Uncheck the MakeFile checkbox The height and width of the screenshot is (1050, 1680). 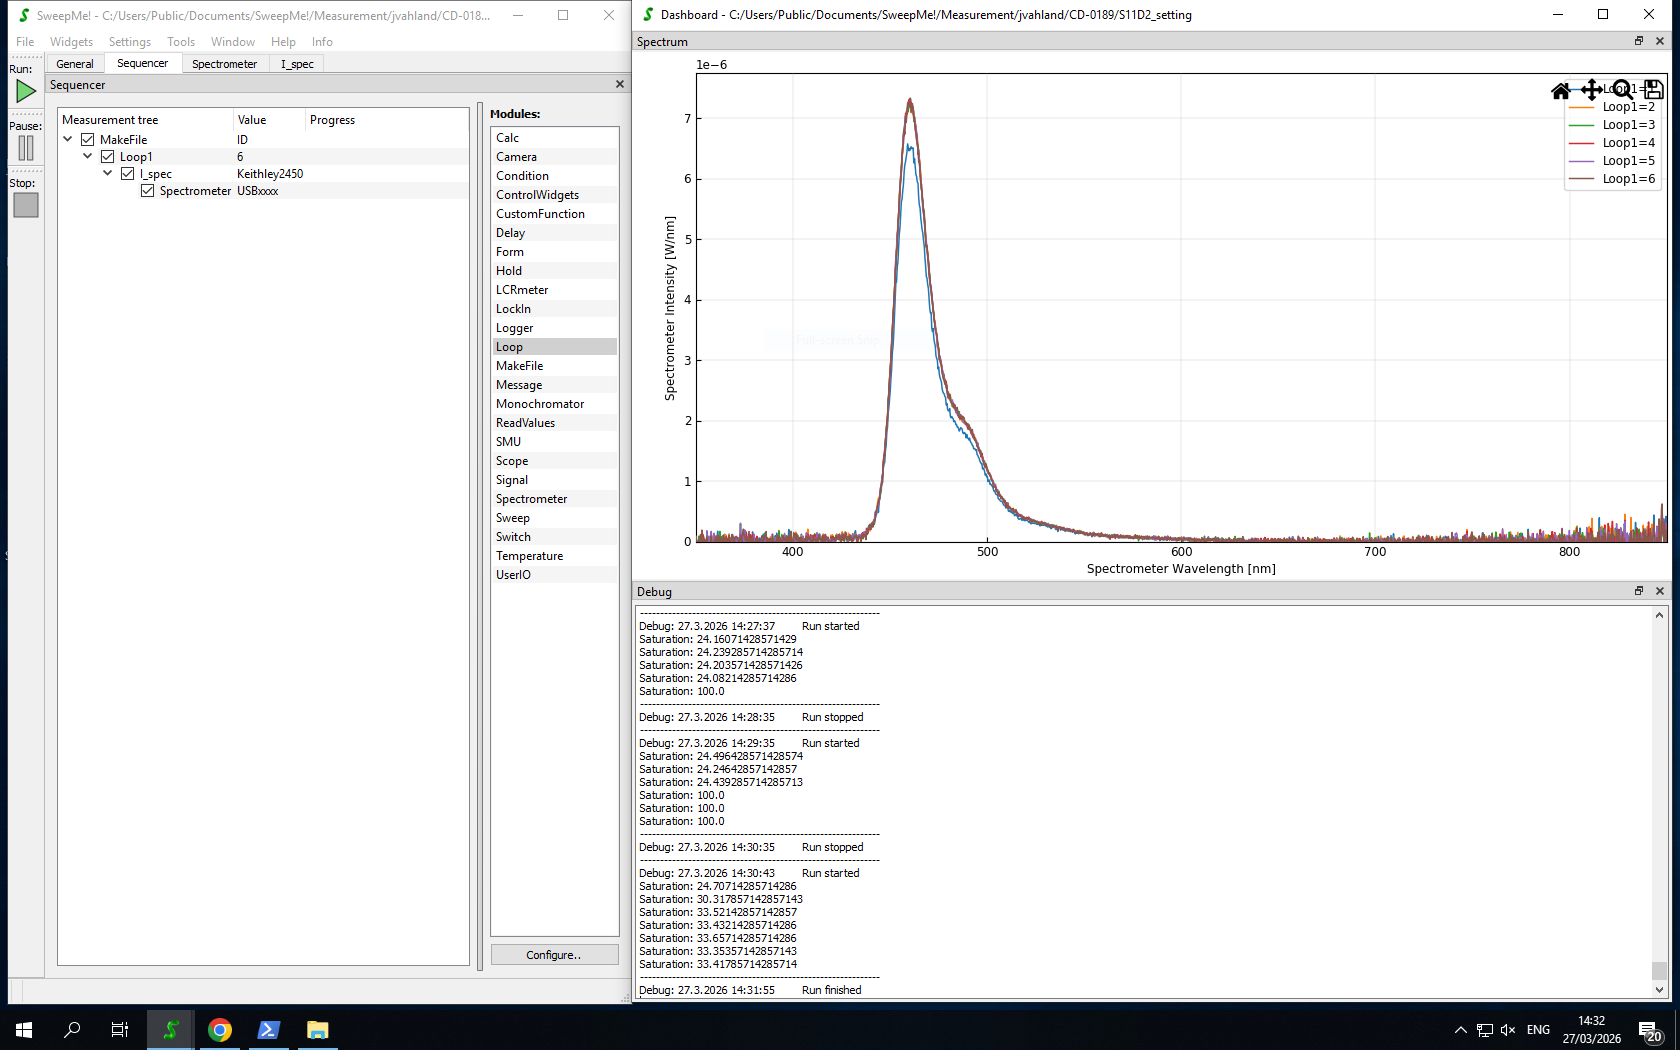[88, 140]
